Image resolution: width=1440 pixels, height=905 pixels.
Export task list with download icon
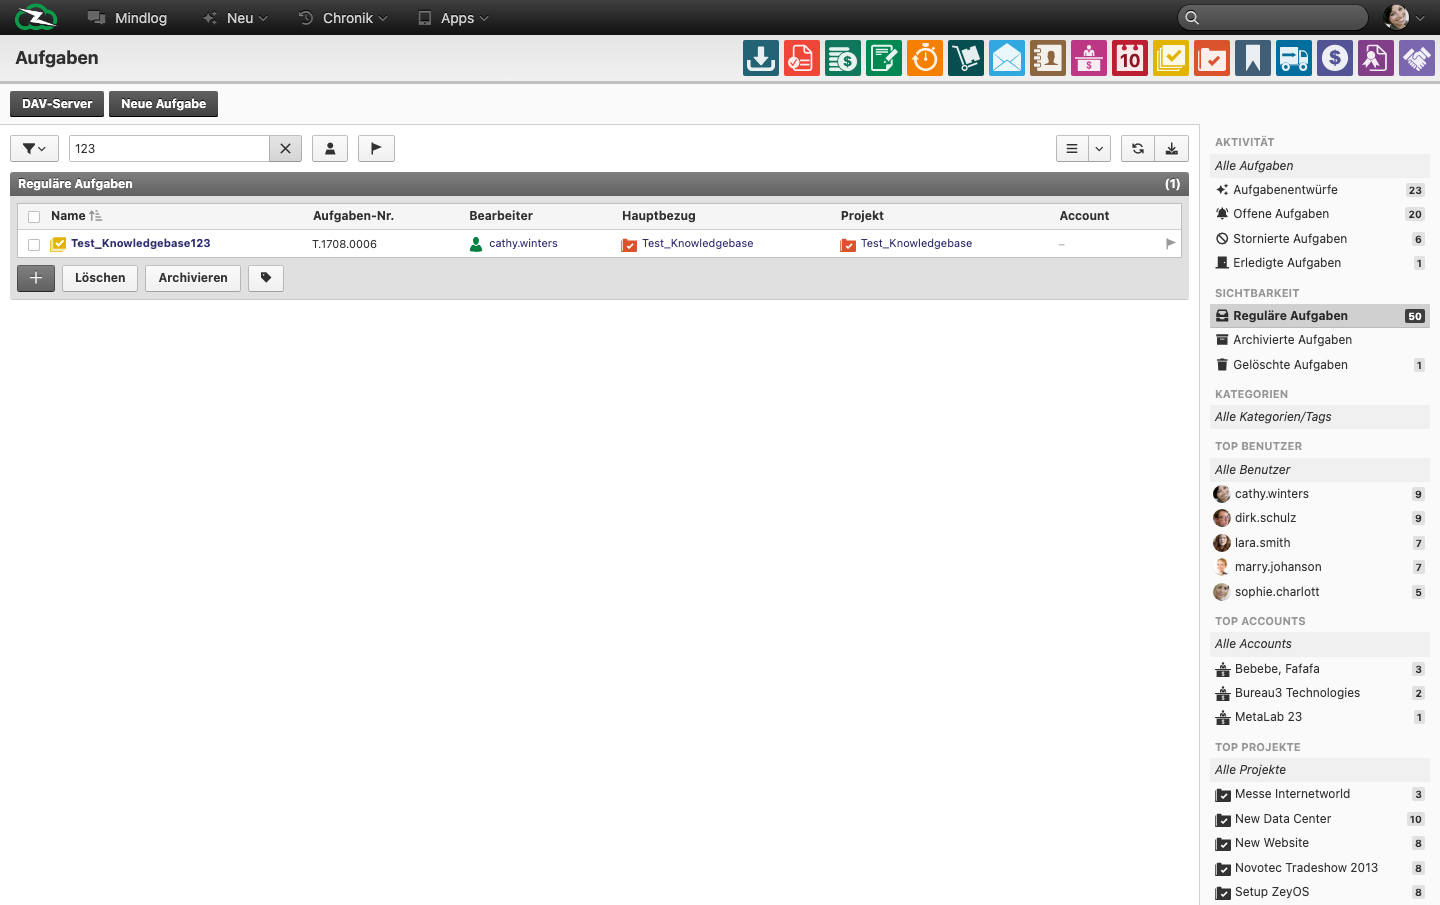tap(1172, 148)
